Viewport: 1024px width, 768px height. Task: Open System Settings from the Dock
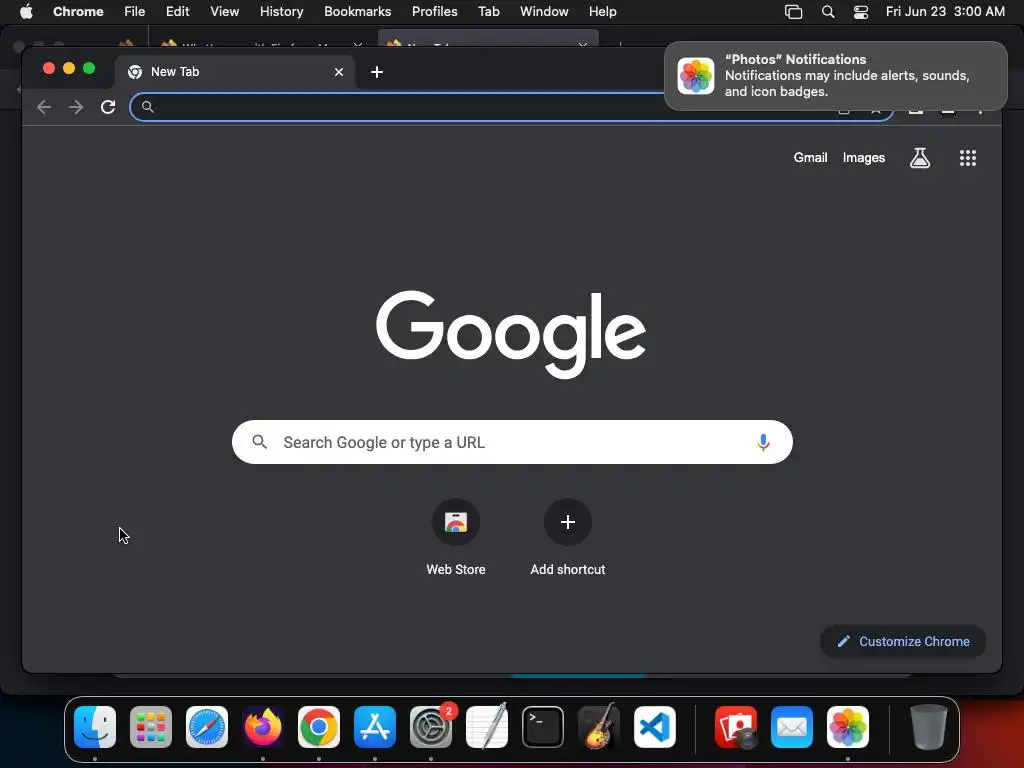click(431, 726)
